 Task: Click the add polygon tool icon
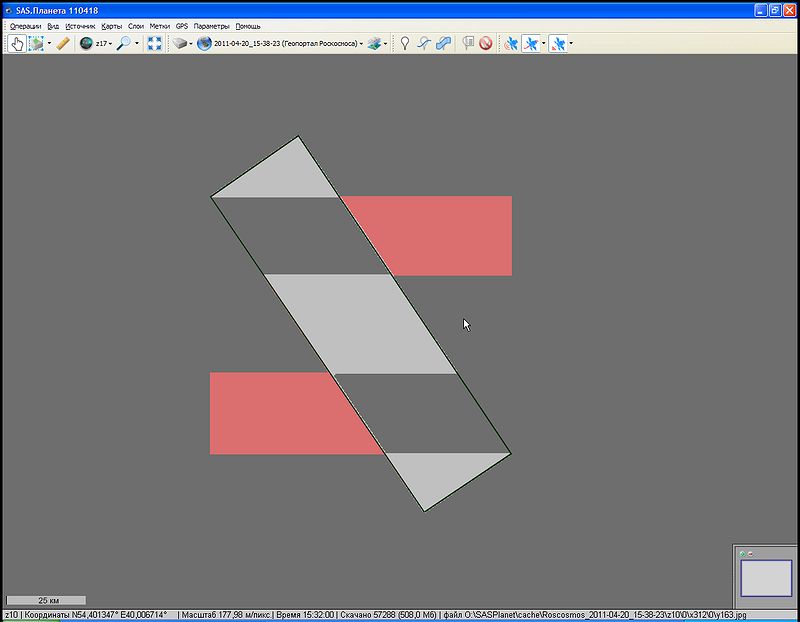coord(443,44)
